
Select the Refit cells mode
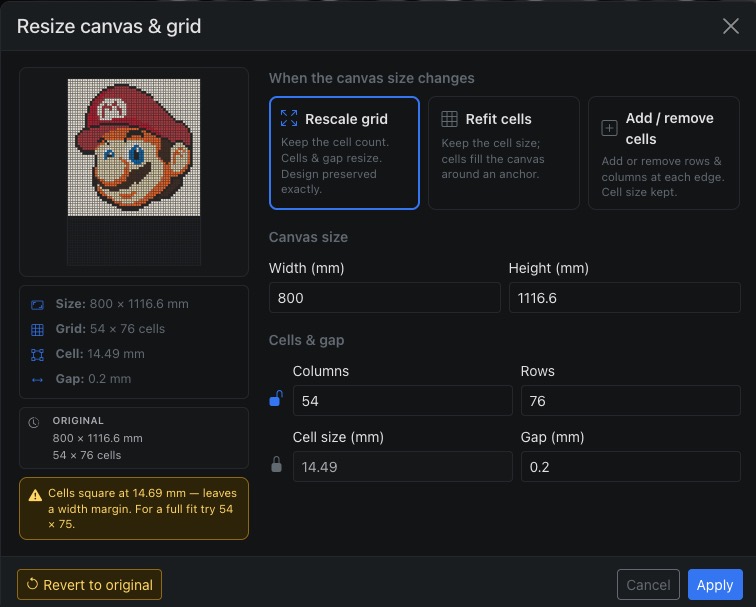pos(504,153)
